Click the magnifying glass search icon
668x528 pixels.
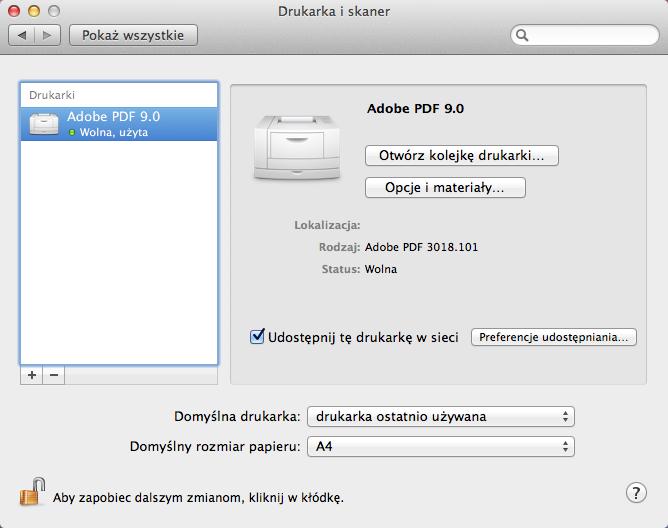[522, 35]
